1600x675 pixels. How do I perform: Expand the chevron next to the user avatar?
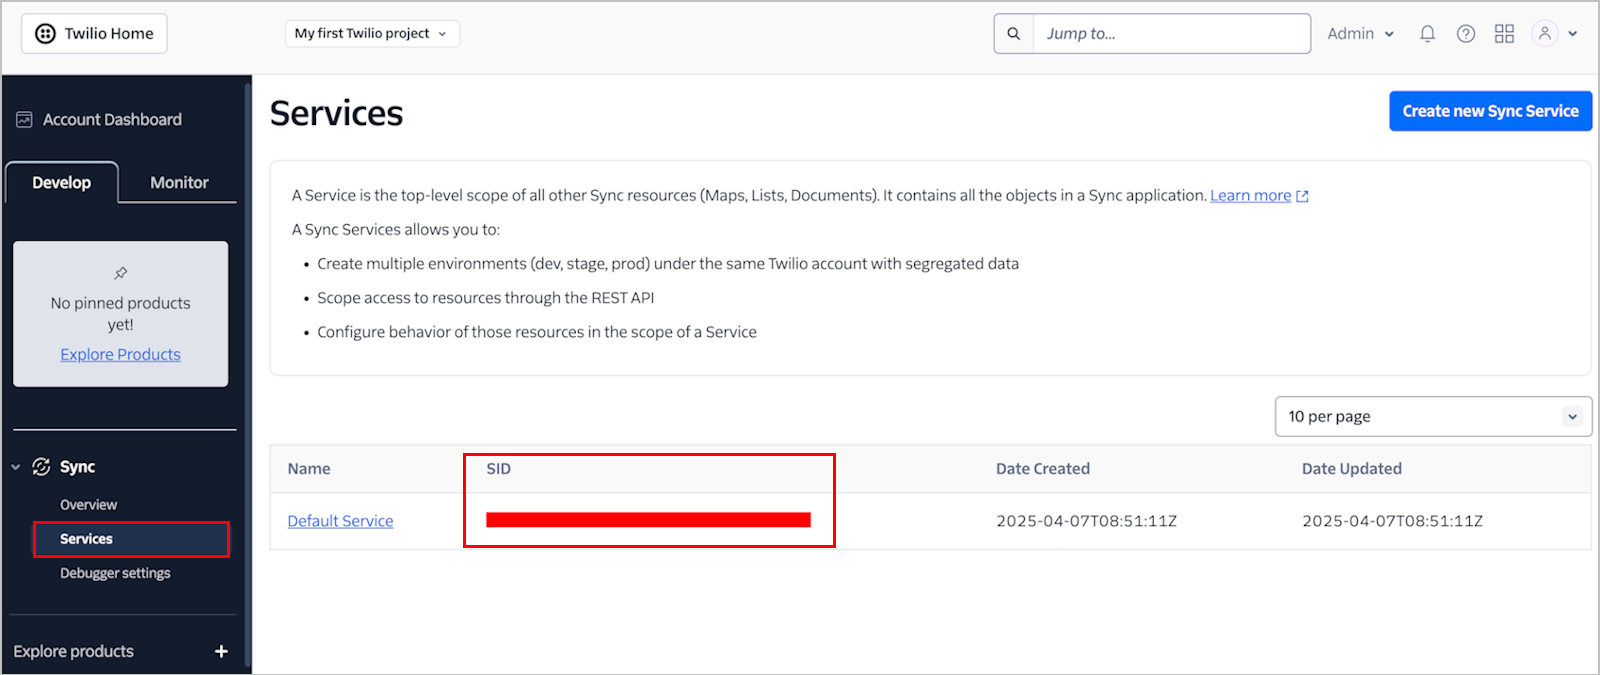point(1573,34)
